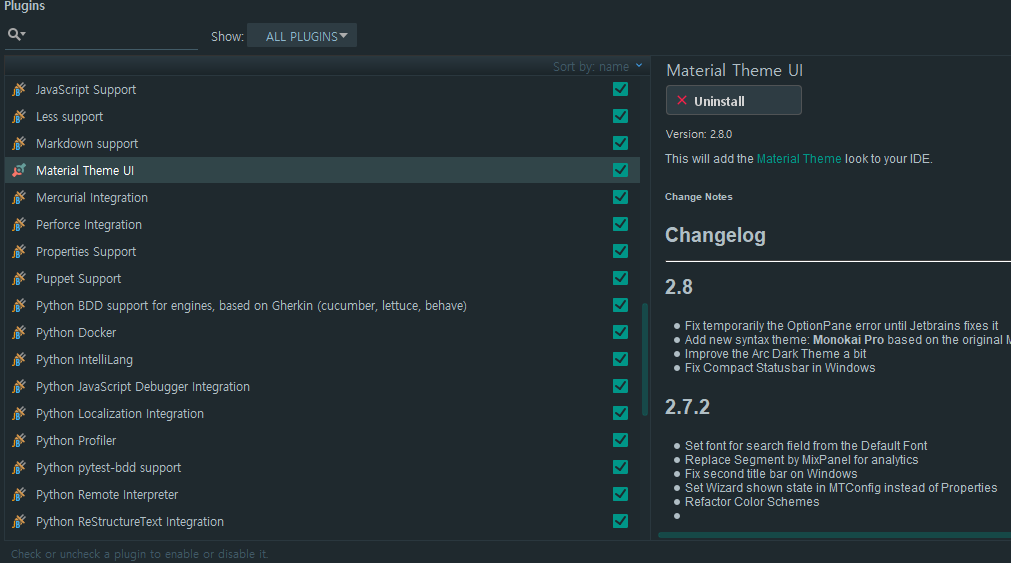Click the Changelog heading
1011x563 pixels.
click(x=715, y=235)
